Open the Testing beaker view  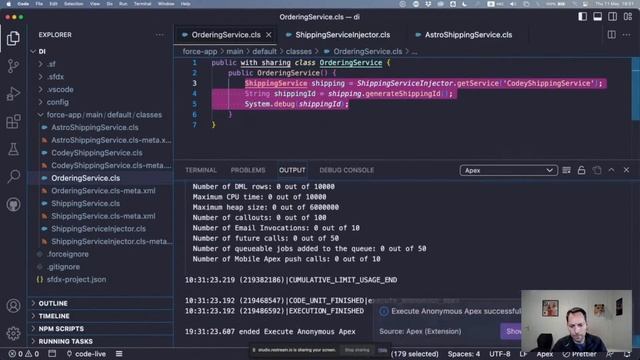13,149
